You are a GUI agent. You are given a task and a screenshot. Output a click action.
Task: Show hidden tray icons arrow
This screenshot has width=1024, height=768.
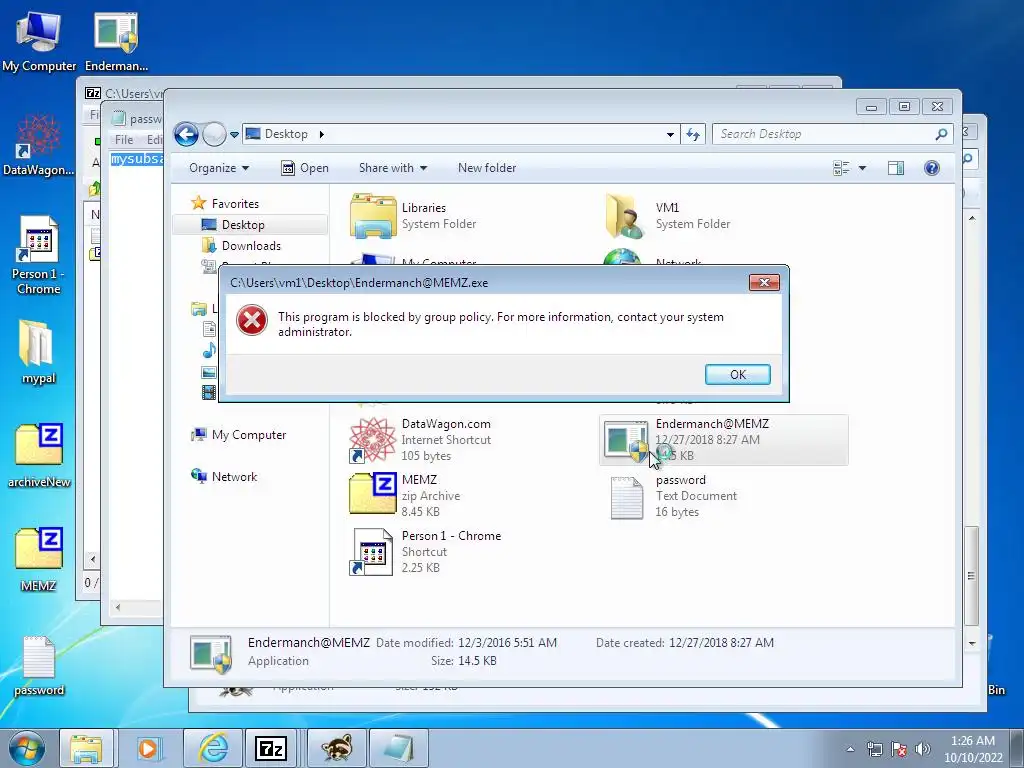(850, 749)
